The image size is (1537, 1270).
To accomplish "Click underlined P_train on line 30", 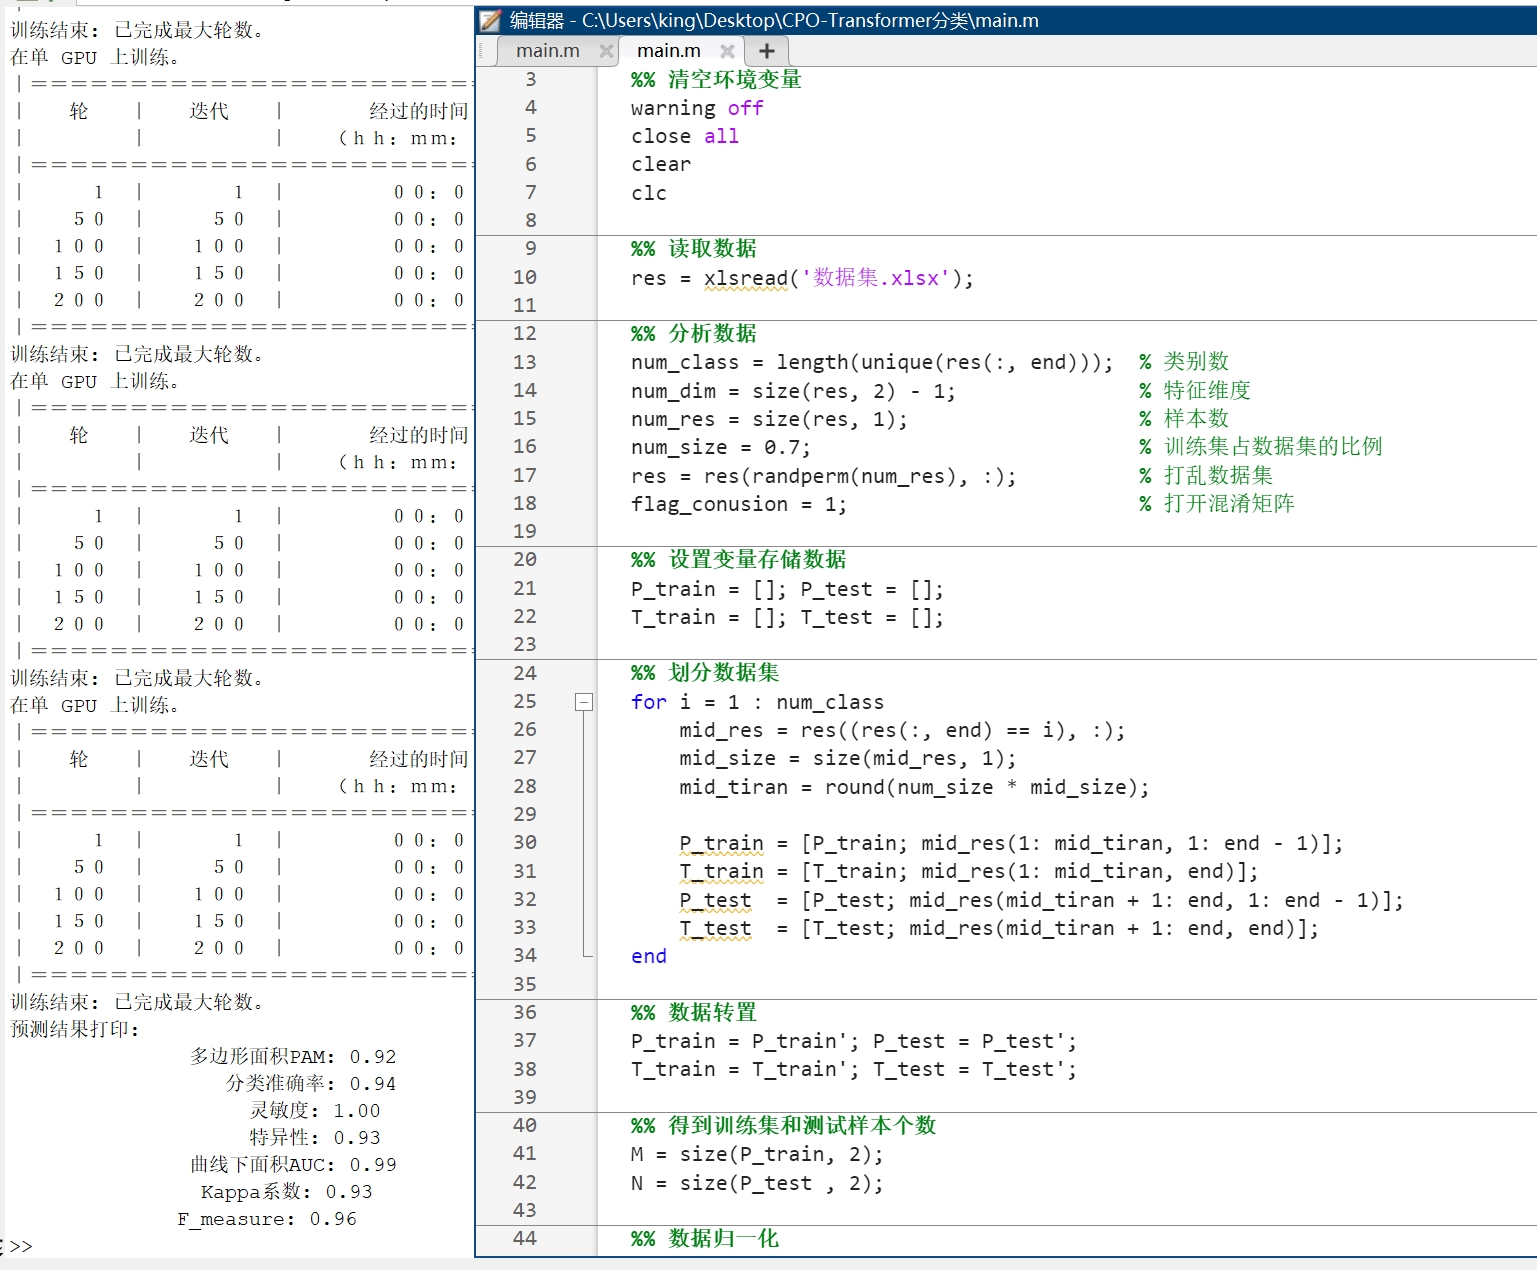I will pyautogui.click(x=721, y=844).
